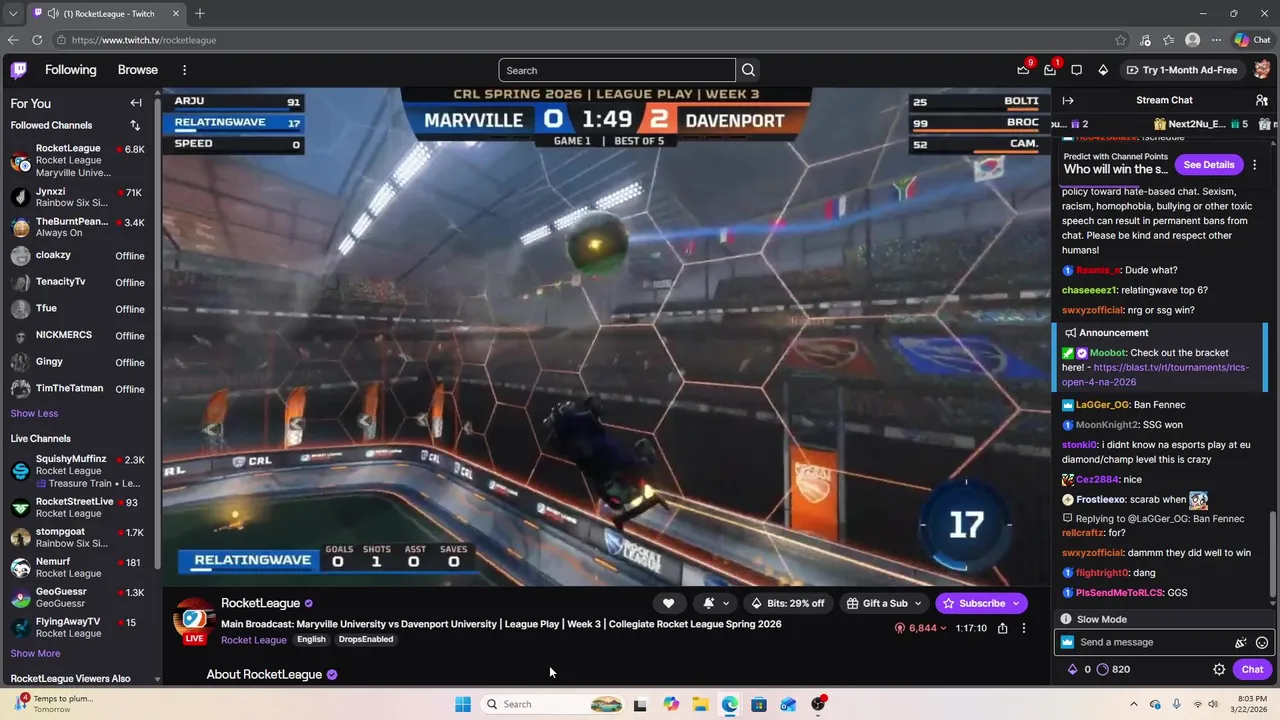Open stream more options vertical dots
1280x720 pixels.
(1023, 628)
